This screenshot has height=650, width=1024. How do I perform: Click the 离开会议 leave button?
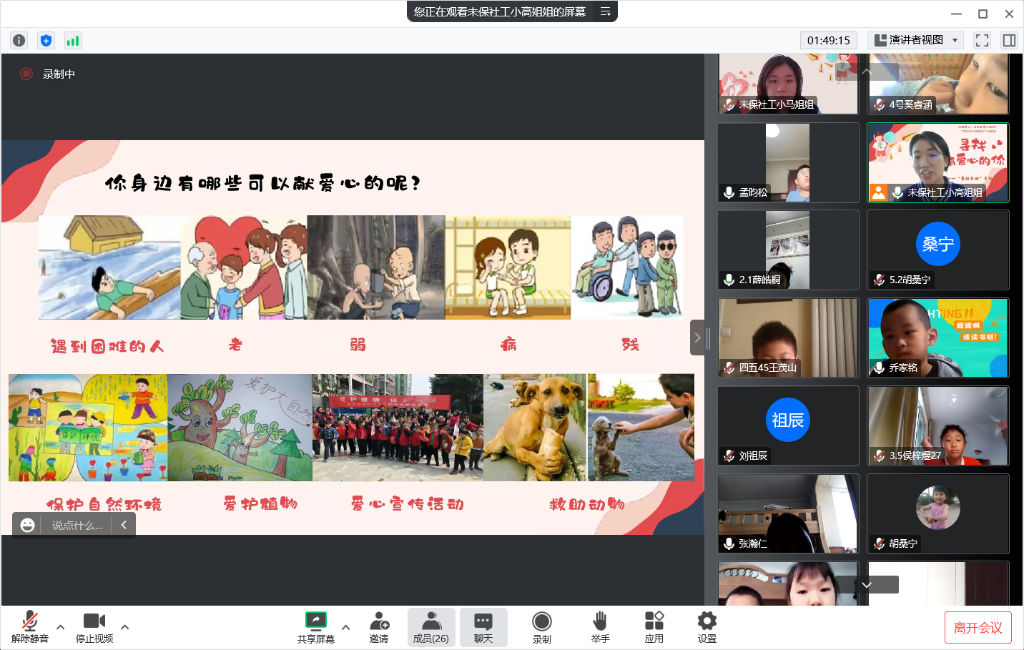pos(978,627)
